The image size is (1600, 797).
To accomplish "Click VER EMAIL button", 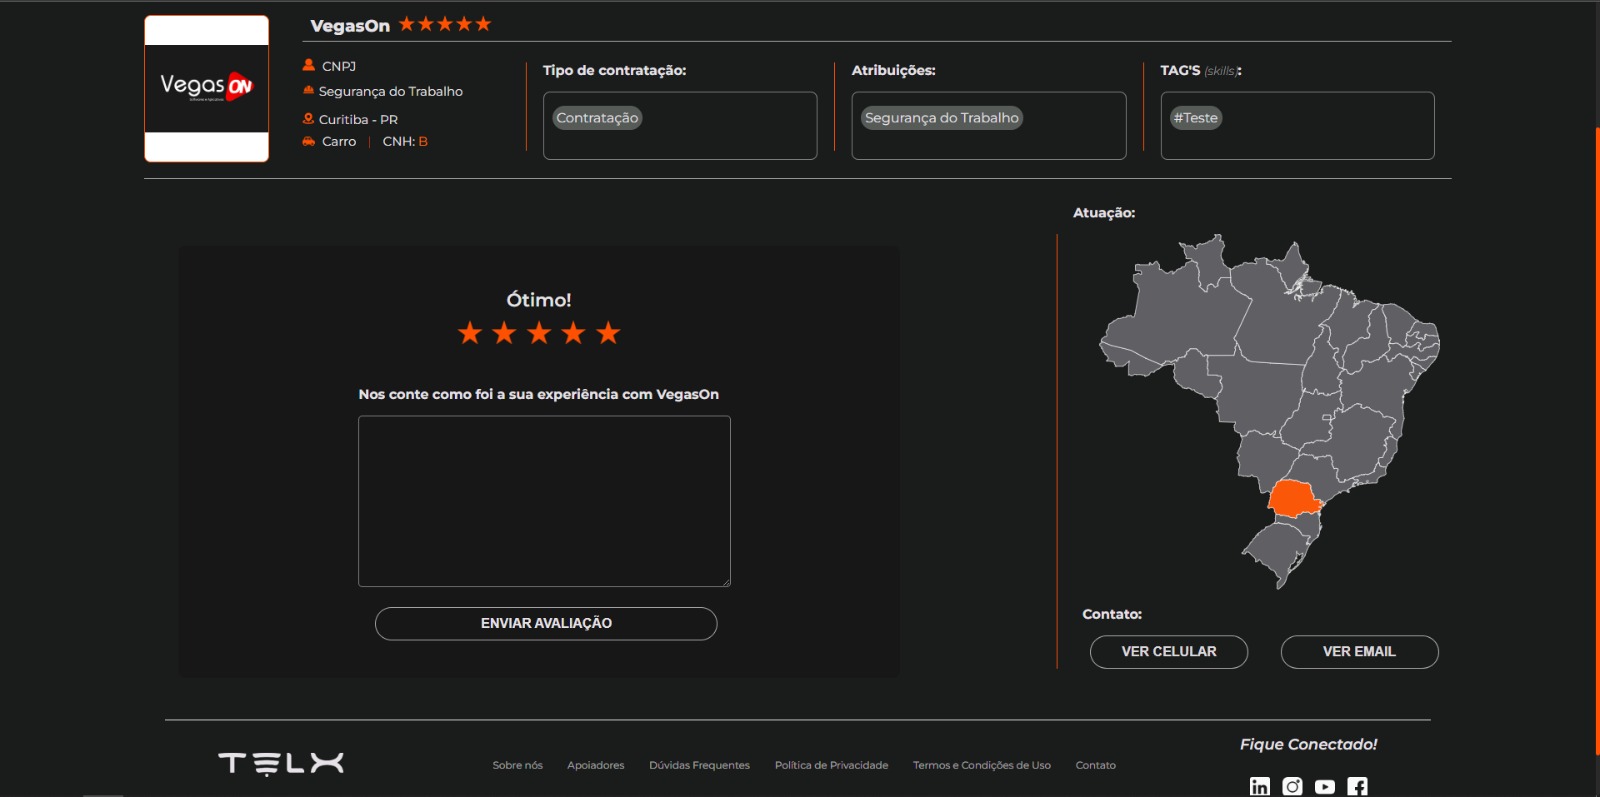I will tap(1359, 651).
